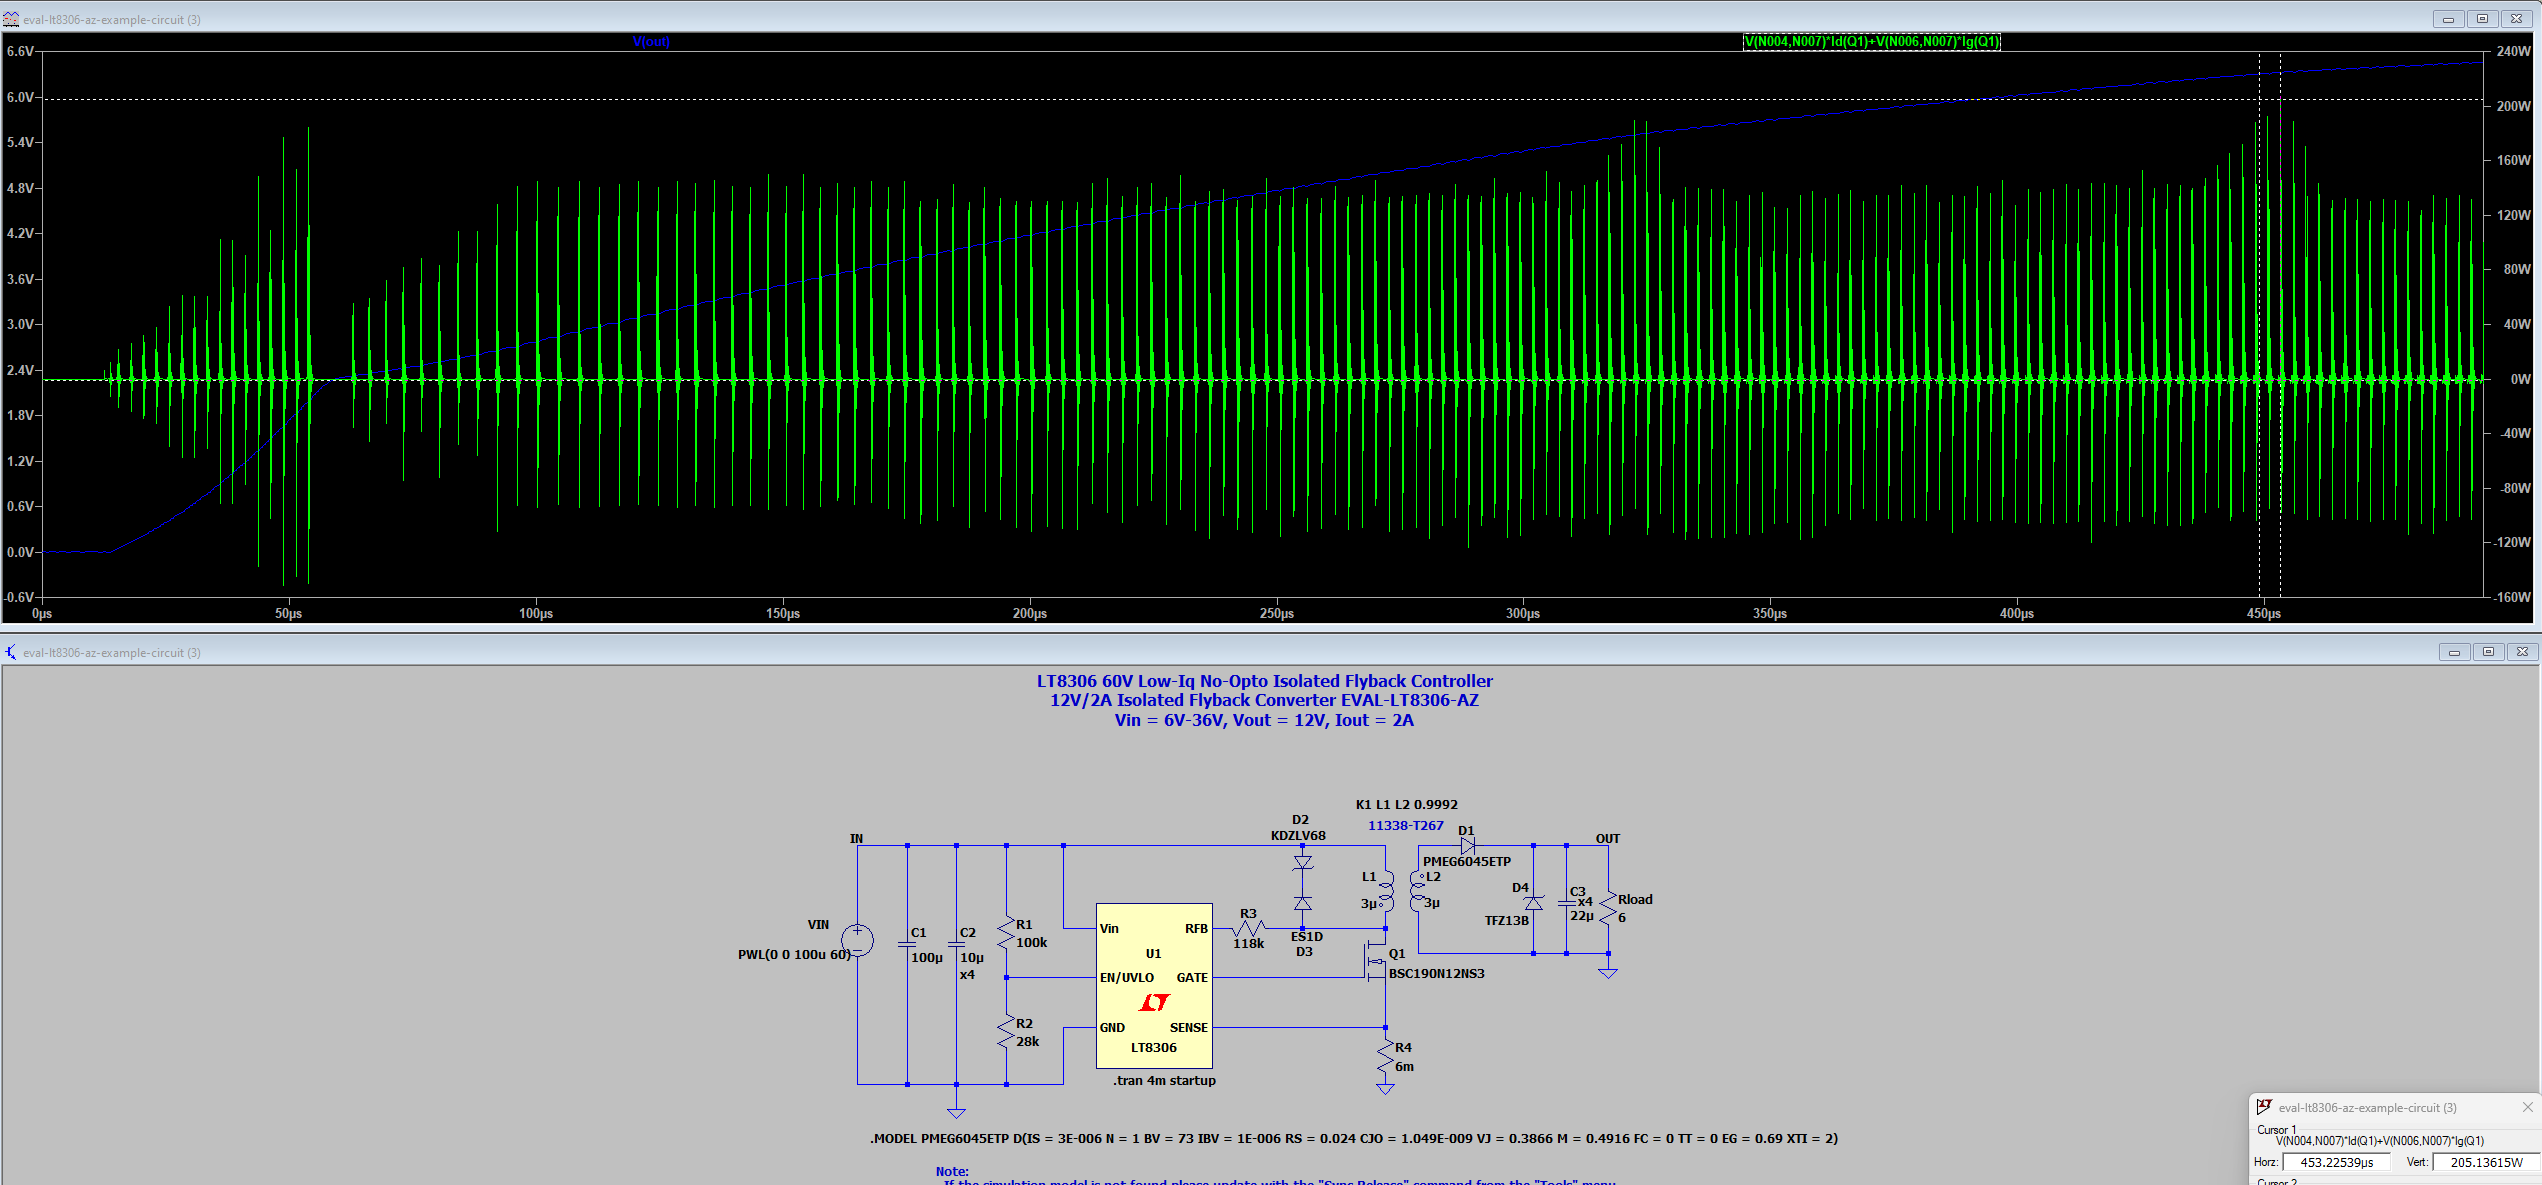Minimize the schematic window
The height and width of the screenshot is (1185, 2542).
tap(2454, 652)
